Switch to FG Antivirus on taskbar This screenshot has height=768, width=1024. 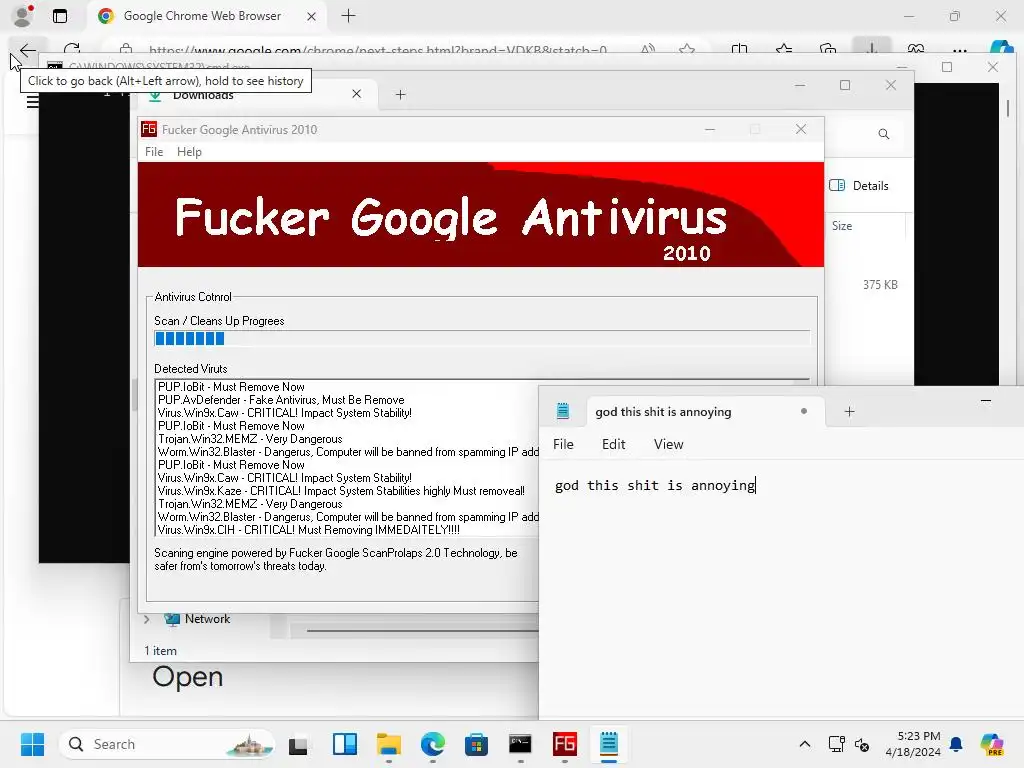(564, 744)
